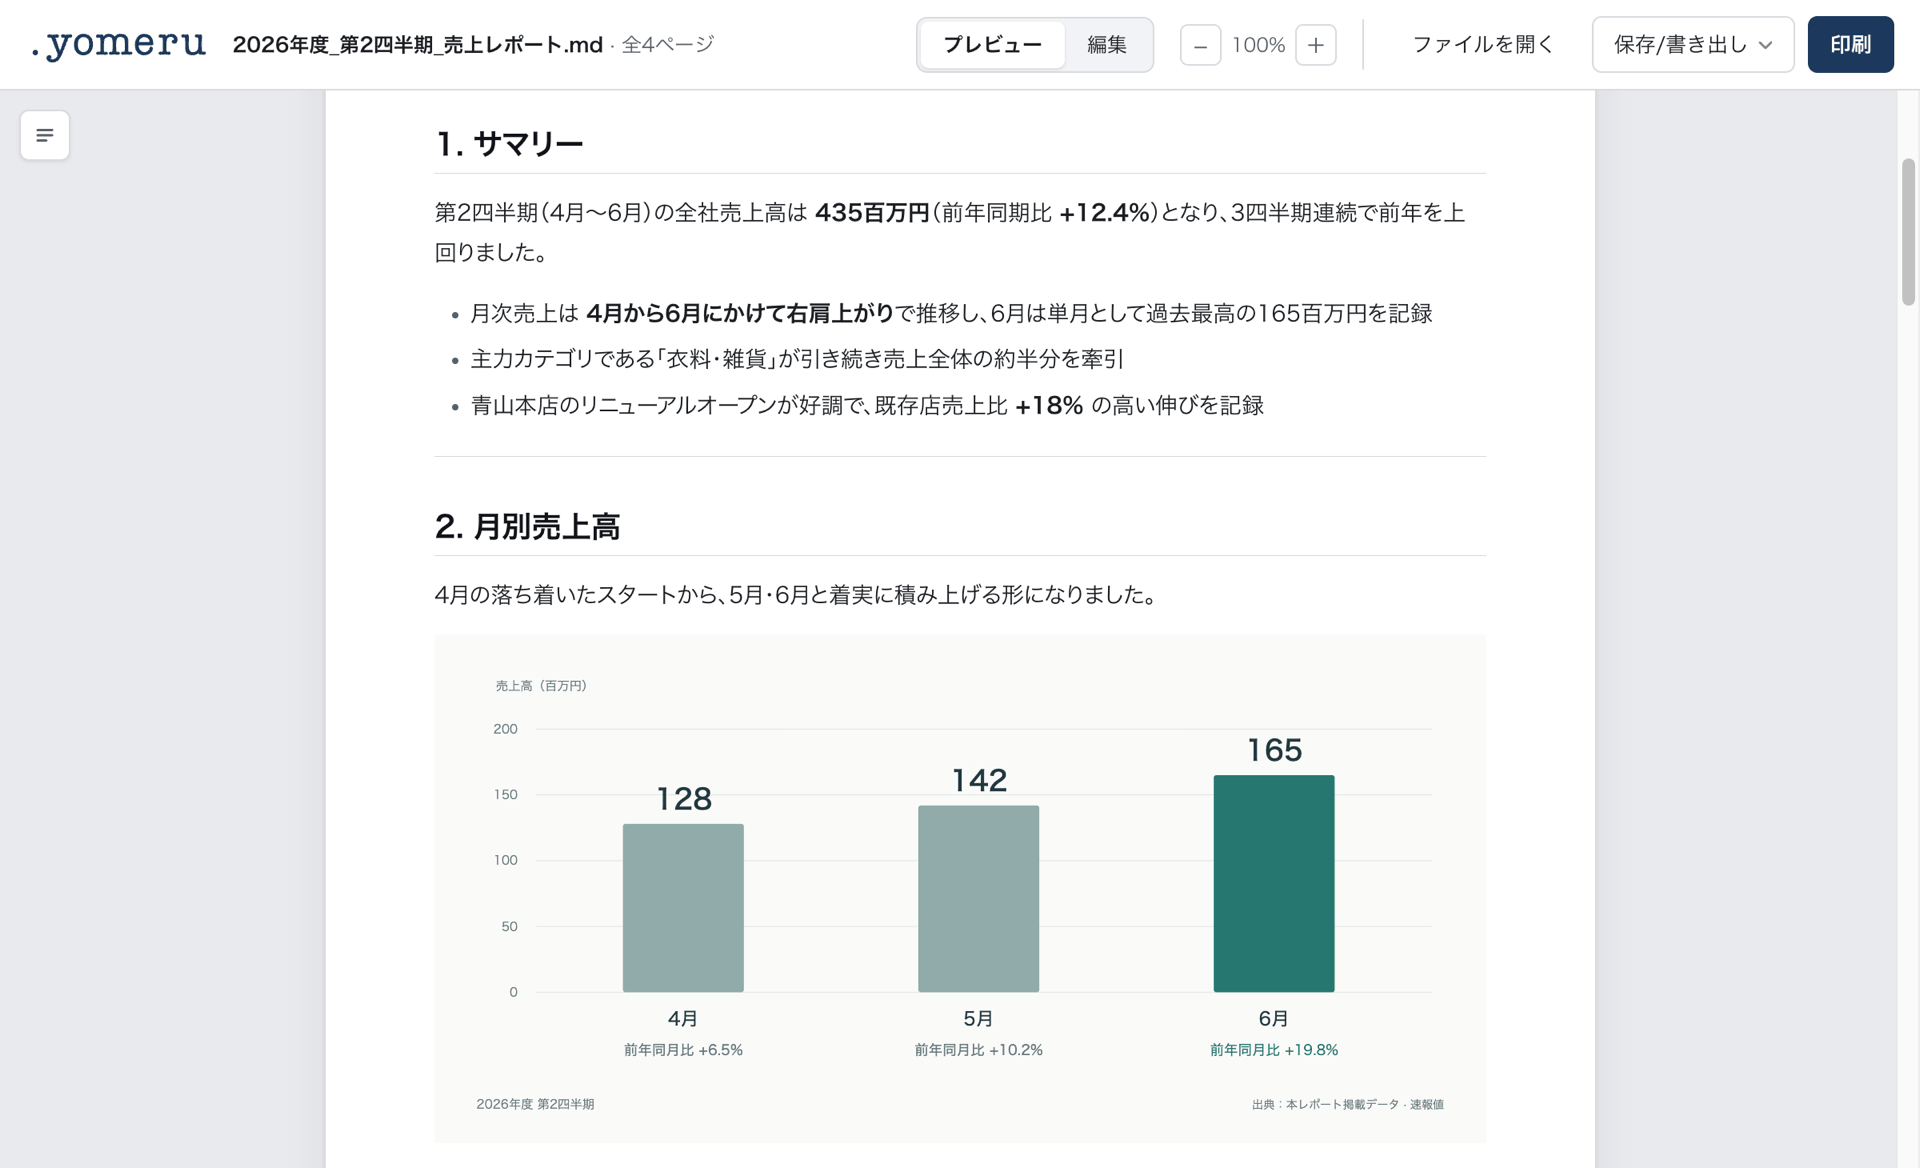The height and width of the screenshot is (1168, 1920).
Task: Click the 売上高（百万円）axis title
Action: tap(541, 686)
